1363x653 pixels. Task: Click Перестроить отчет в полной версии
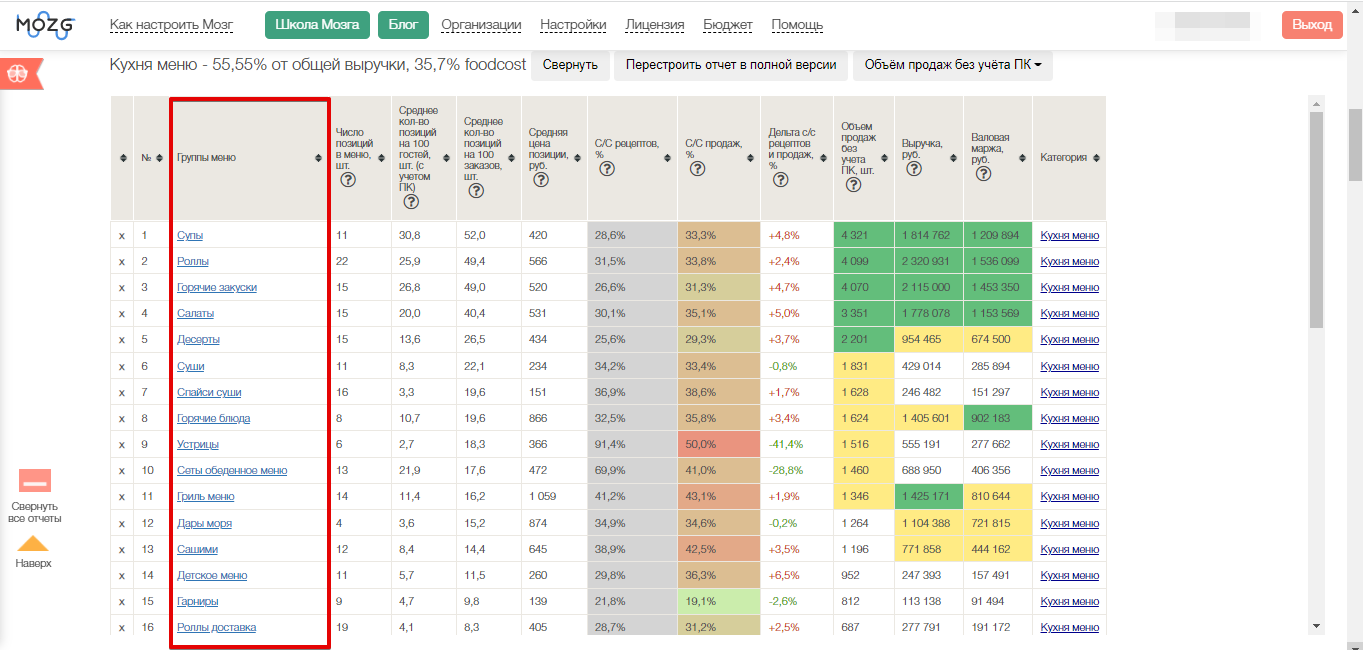[731, 65]
